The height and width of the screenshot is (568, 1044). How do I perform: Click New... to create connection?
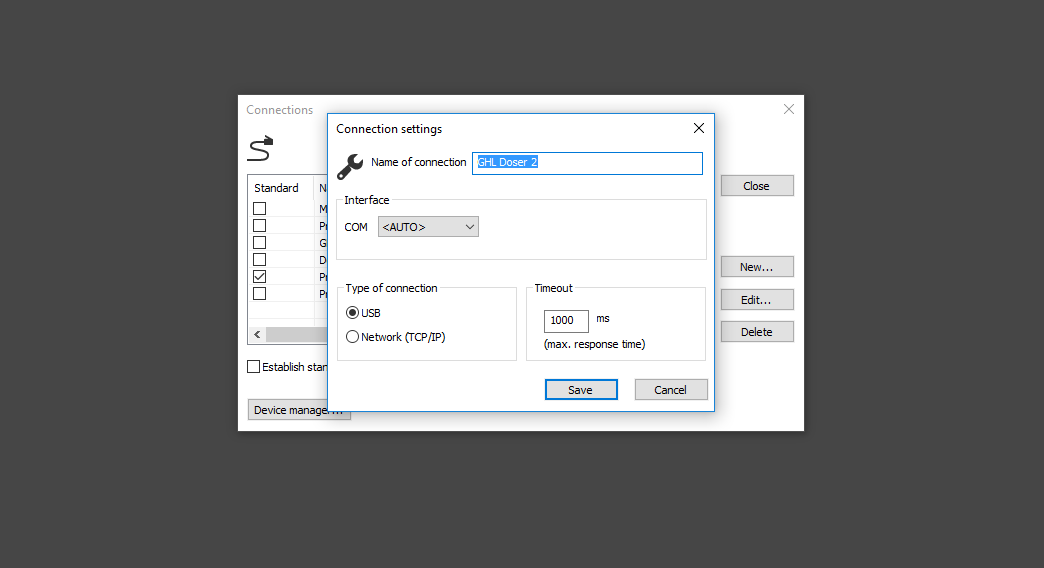(x=757, y=266)
